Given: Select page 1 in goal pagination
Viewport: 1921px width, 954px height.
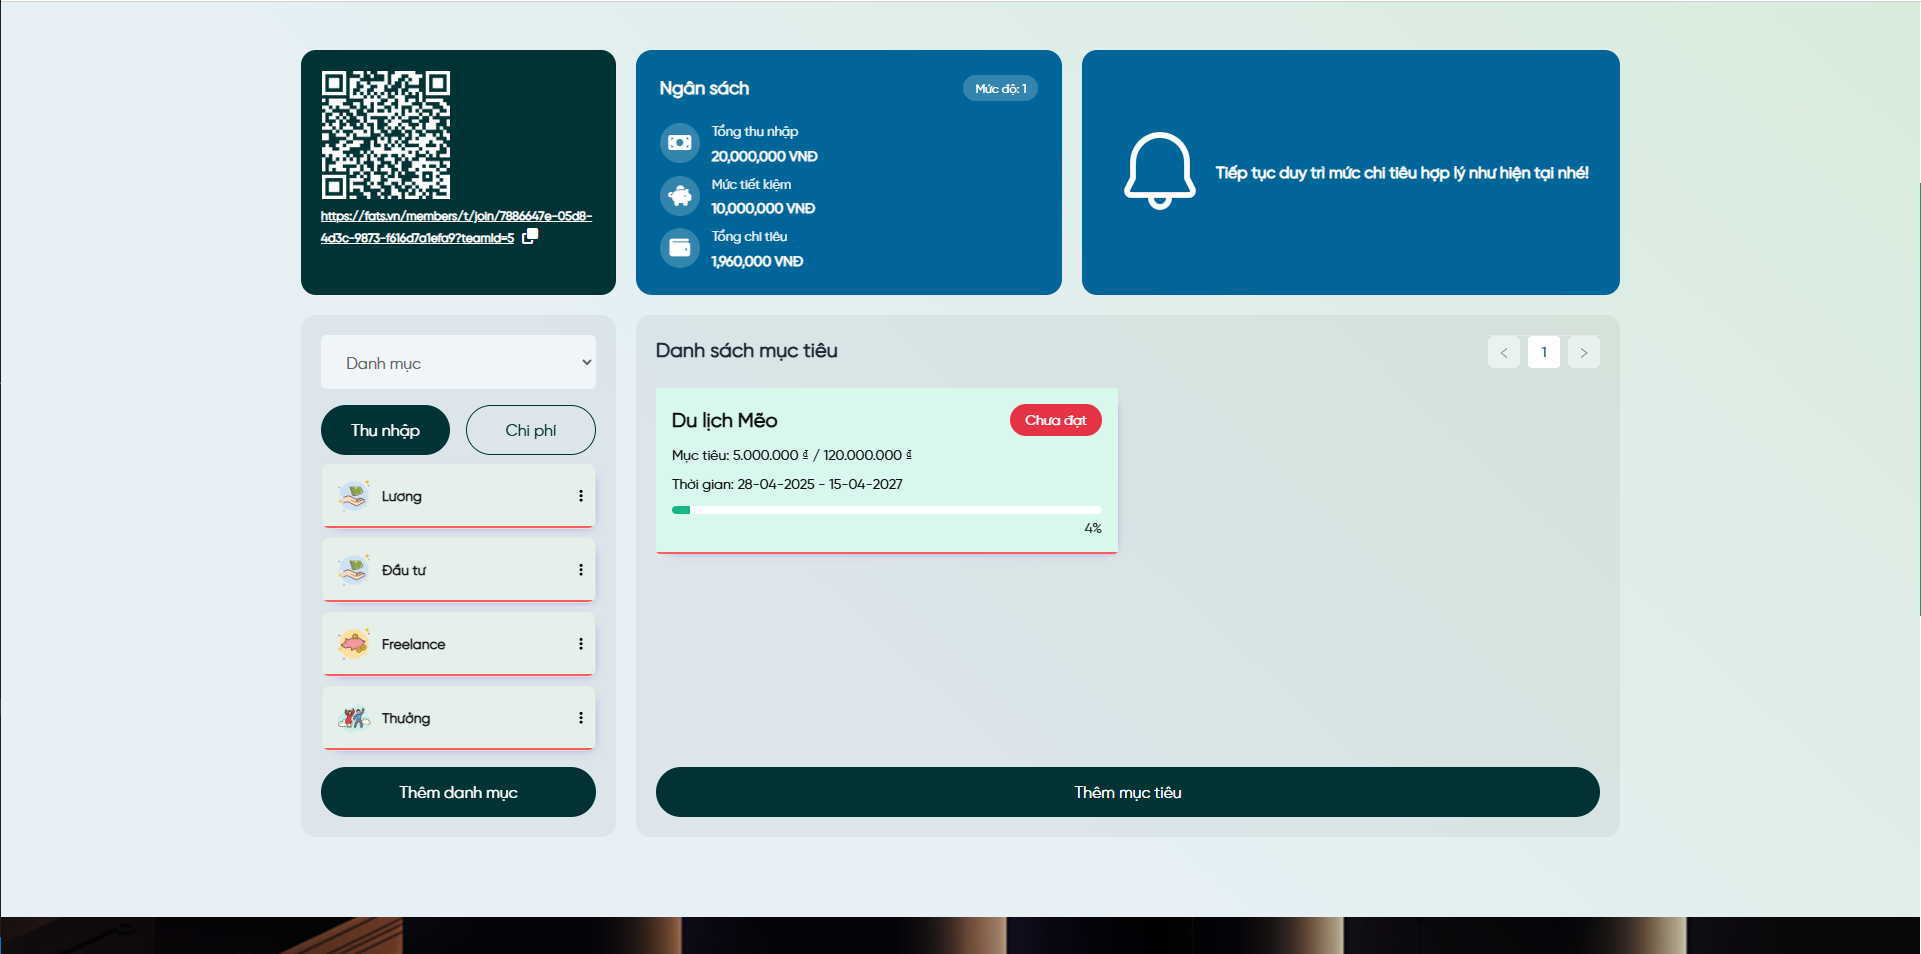Looking at the screenshot, I should [1543, 352].
